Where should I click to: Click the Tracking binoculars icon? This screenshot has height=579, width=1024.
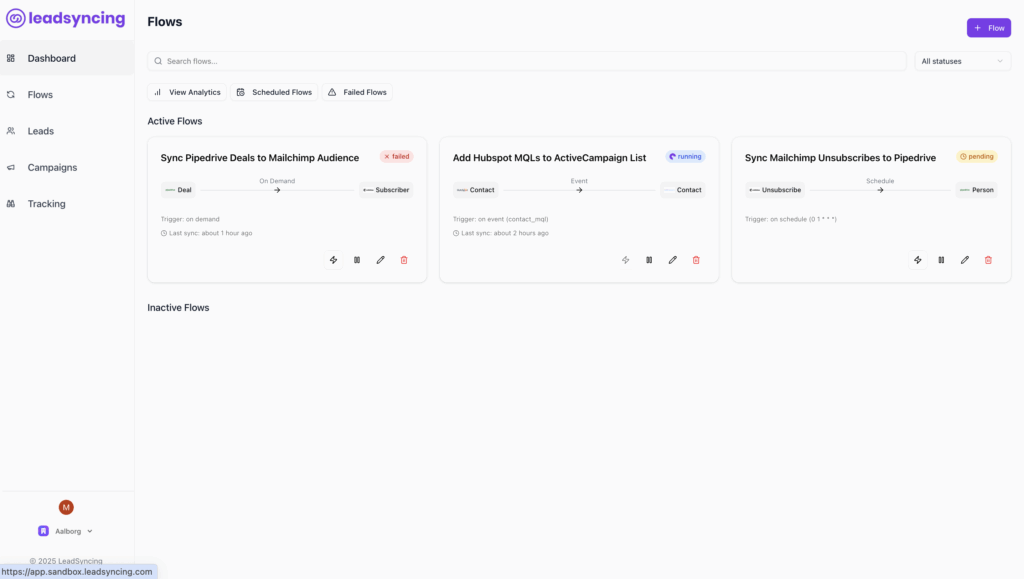coord(11,204)
